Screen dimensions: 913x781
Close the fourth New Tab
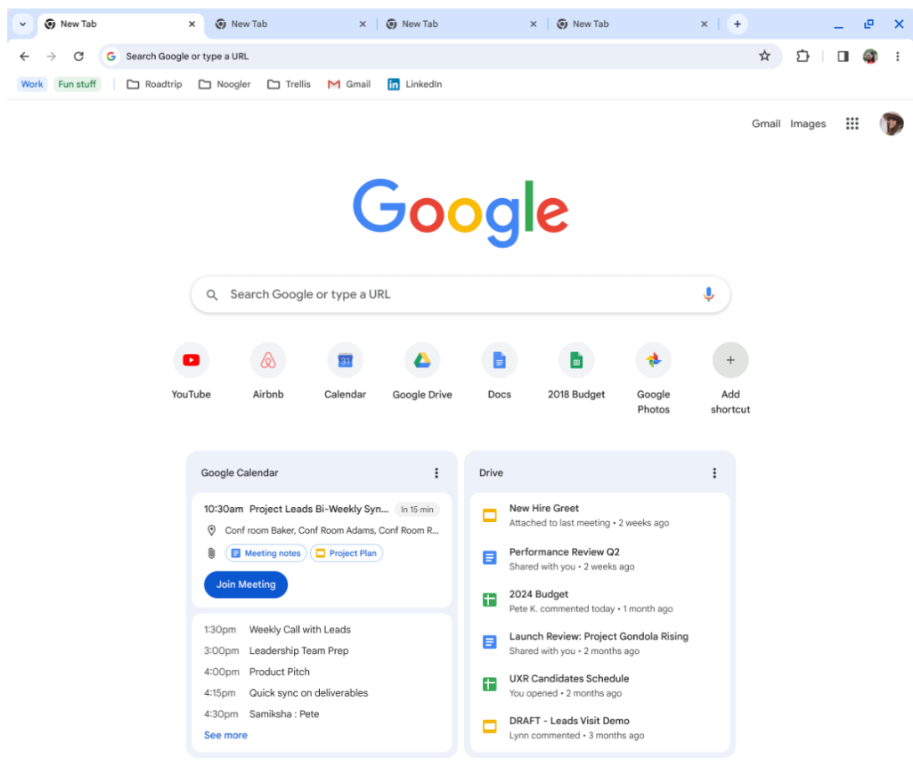pyautogui.click(x=704, y=24)
